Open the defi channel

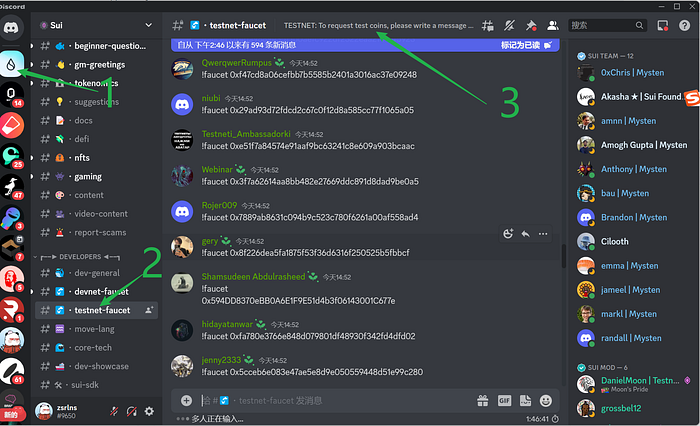tap(96, 139)
